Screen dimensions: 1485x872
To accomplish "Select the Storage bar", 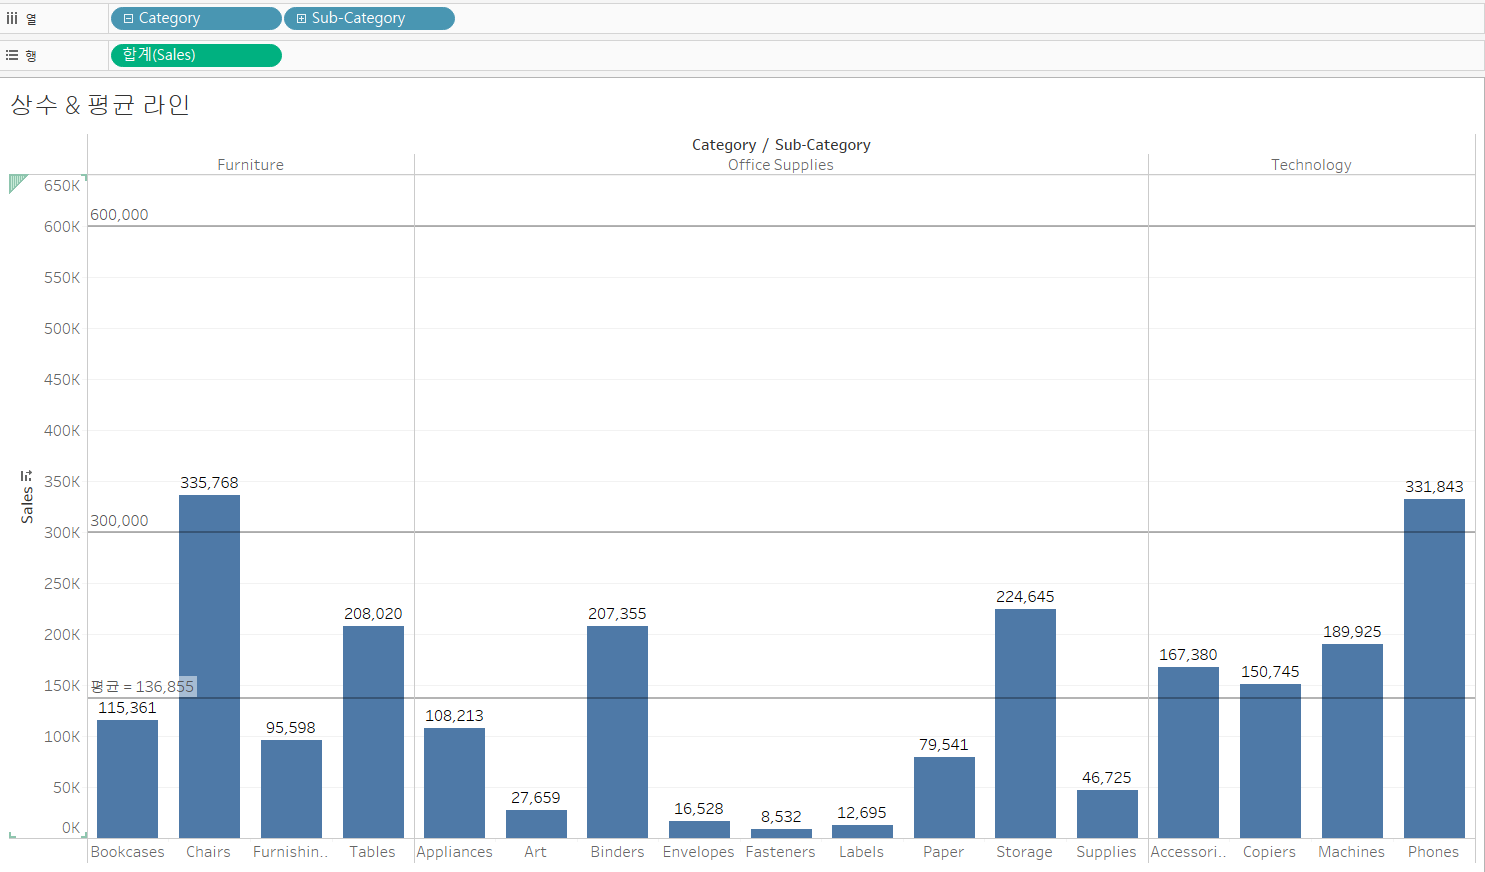I will [x=1025, y=723].
